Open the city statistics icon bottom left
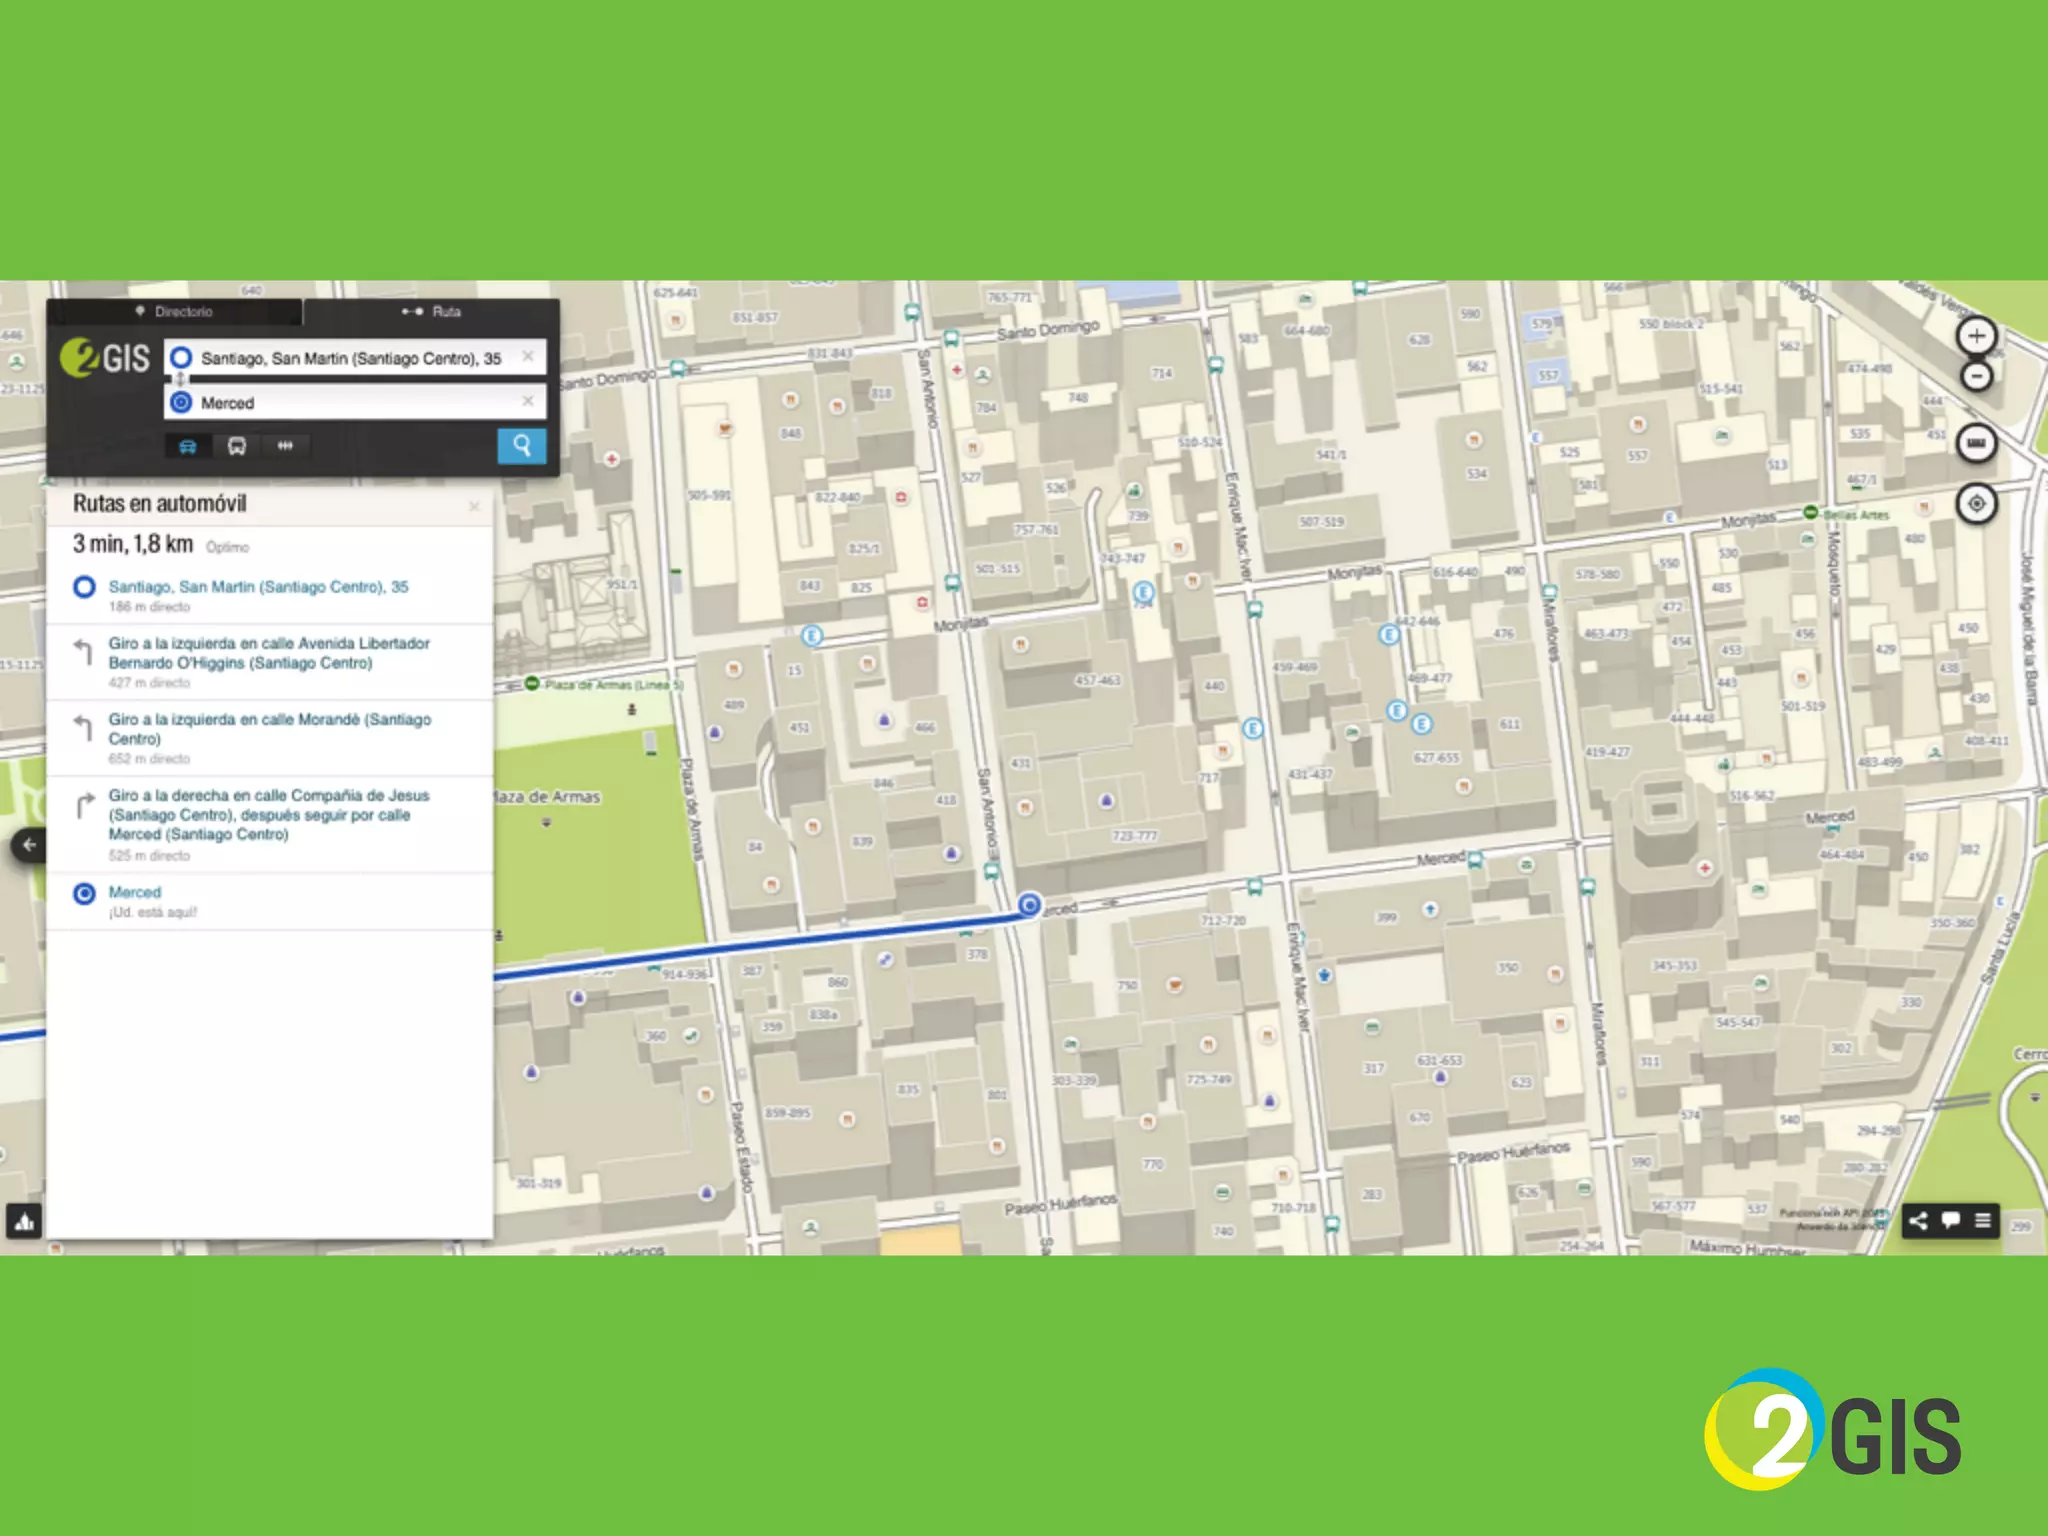 point(24,1221)
